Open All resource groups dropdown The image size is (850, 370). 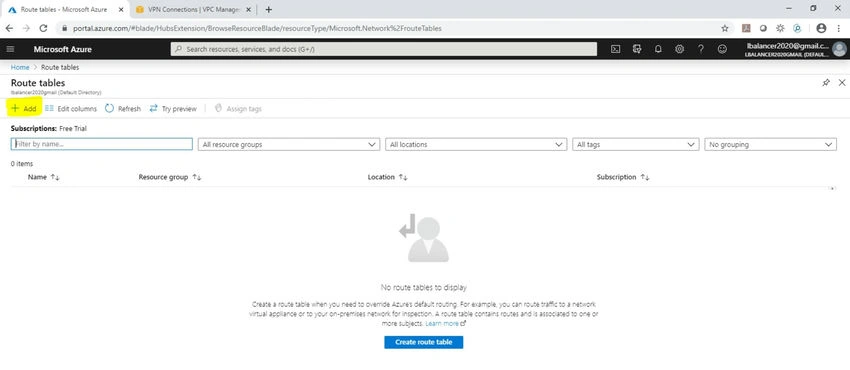(288, 145)
